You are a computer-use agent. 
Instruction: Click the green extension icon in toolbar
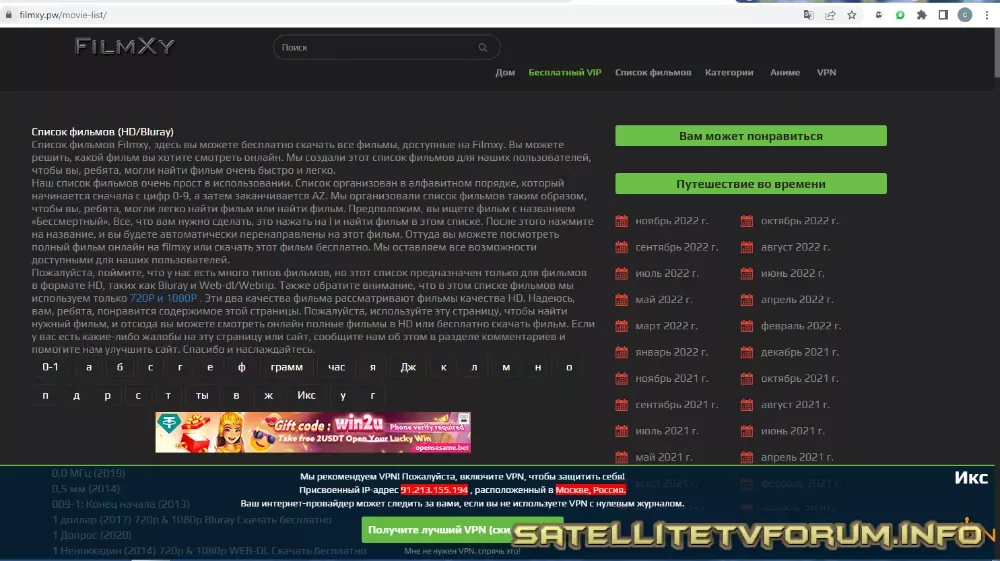pyautogui.click(x=900, y=15)
